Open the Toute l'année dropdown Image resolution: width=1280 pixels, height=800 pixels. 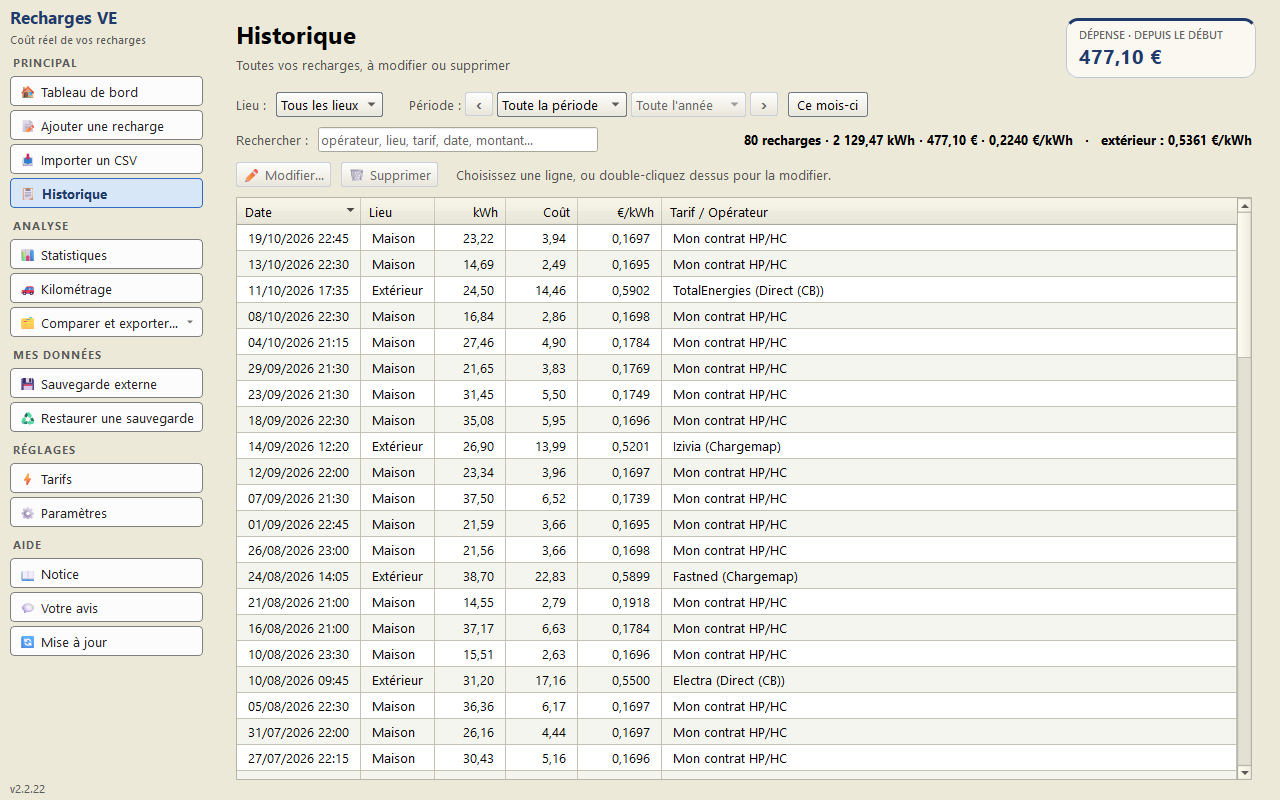(688, 105)
